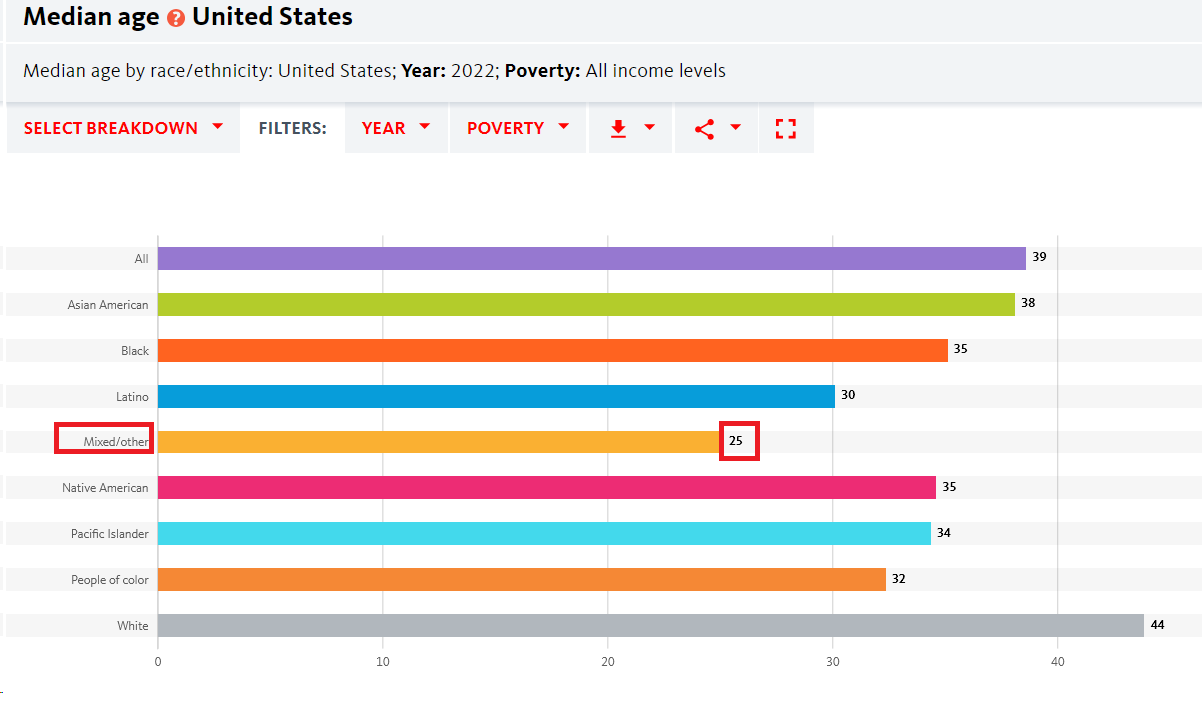The height and width of the screenshot is (708, 1202).
Task: Expand the Select Breakdown dropdown
Action: pos(124,128)
